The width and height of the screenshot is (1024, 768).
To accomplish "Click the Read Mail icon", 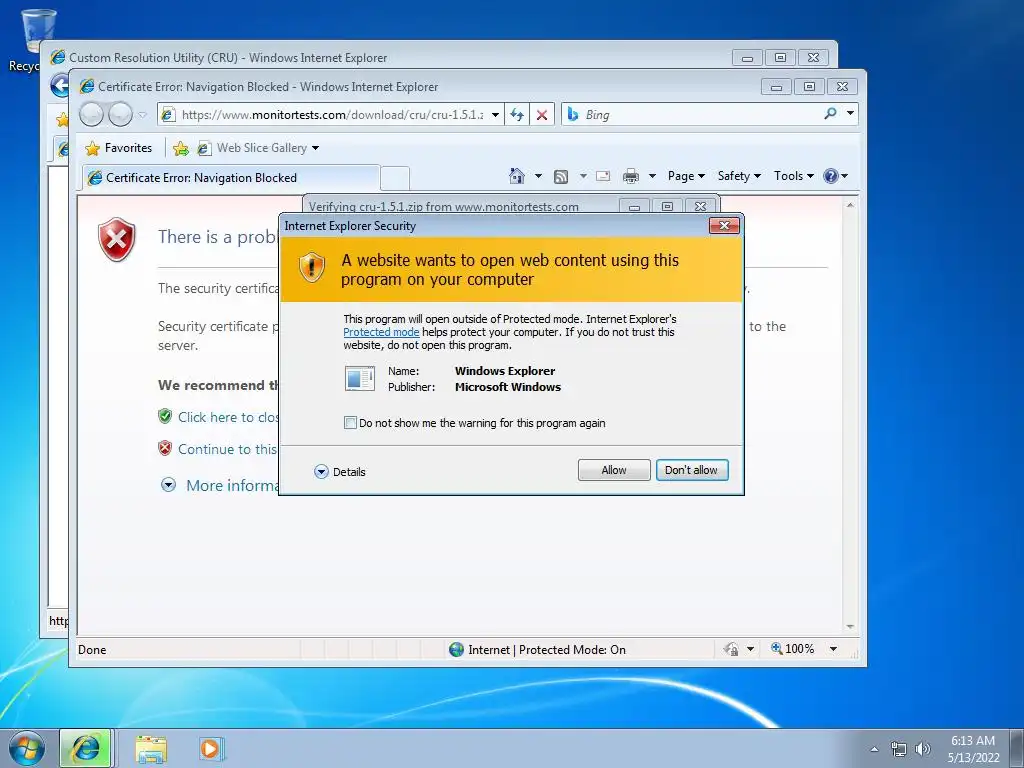I will (x=603, y=176).
